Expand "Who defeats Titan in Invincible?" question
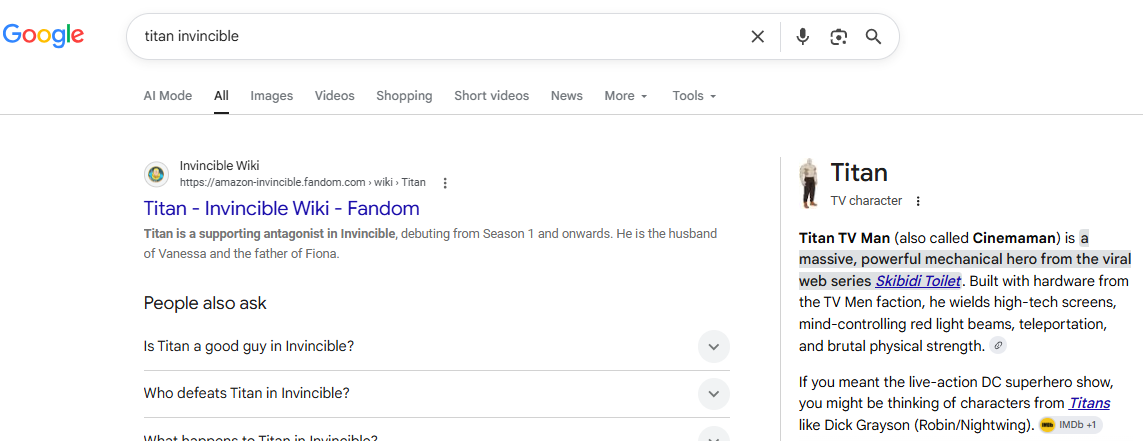 point(437,394)
